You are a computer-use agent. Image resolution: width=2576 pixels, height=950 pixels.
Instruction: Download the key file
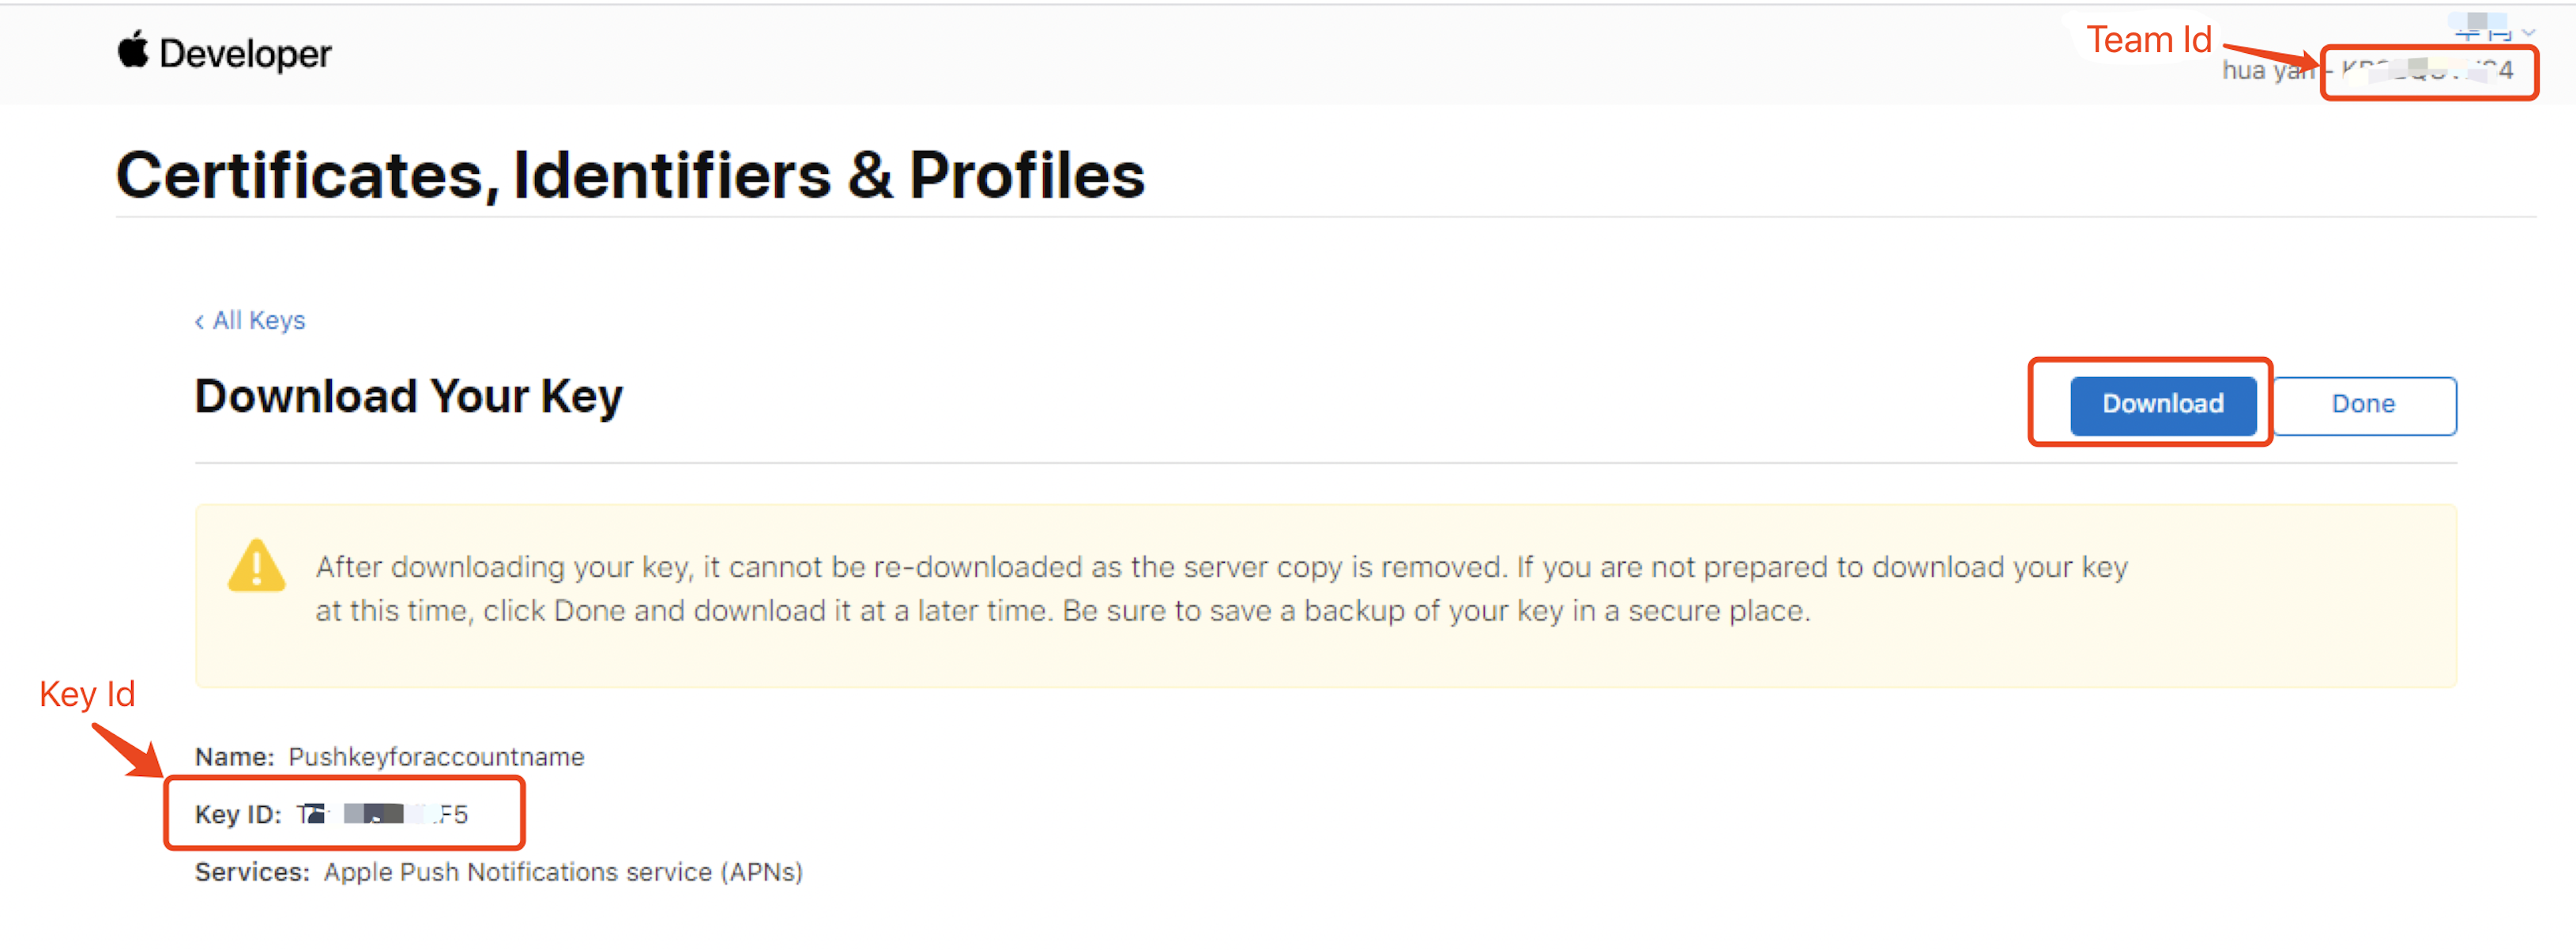pos(2162,404)
